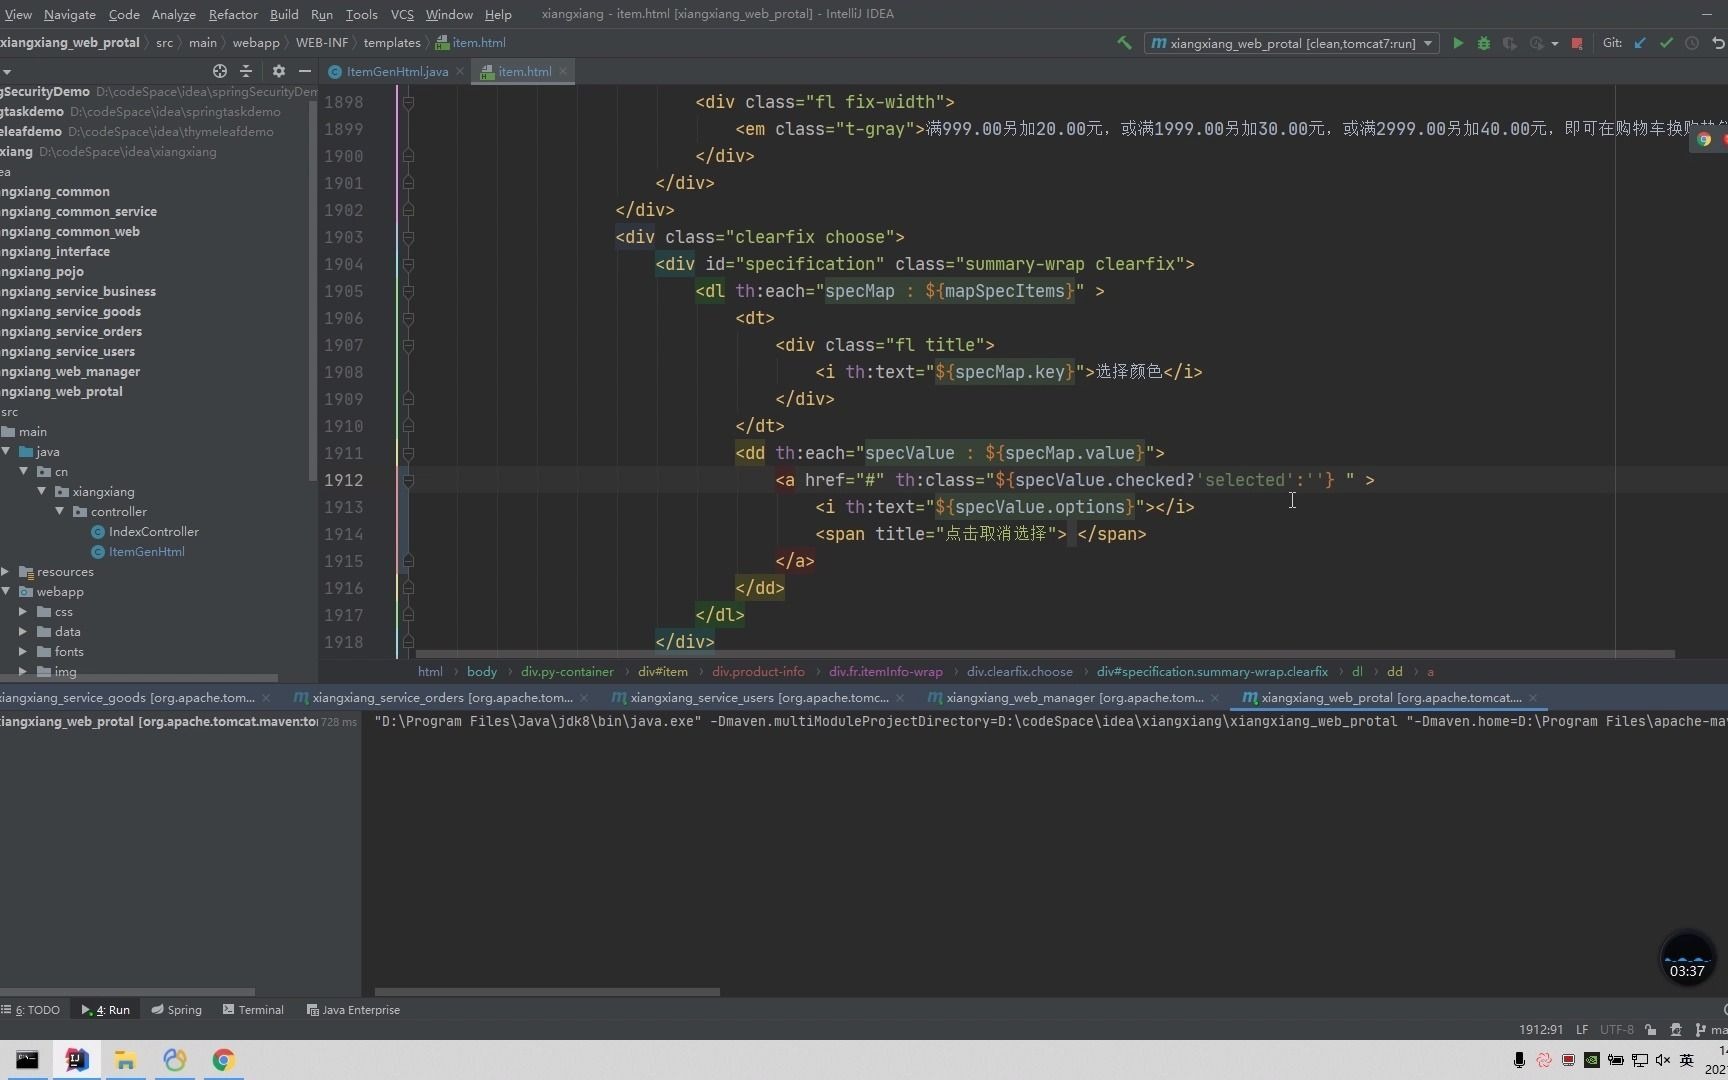Expand the fonts folder
This screenshot has height=1080, width=1728.
click(23, 652)
